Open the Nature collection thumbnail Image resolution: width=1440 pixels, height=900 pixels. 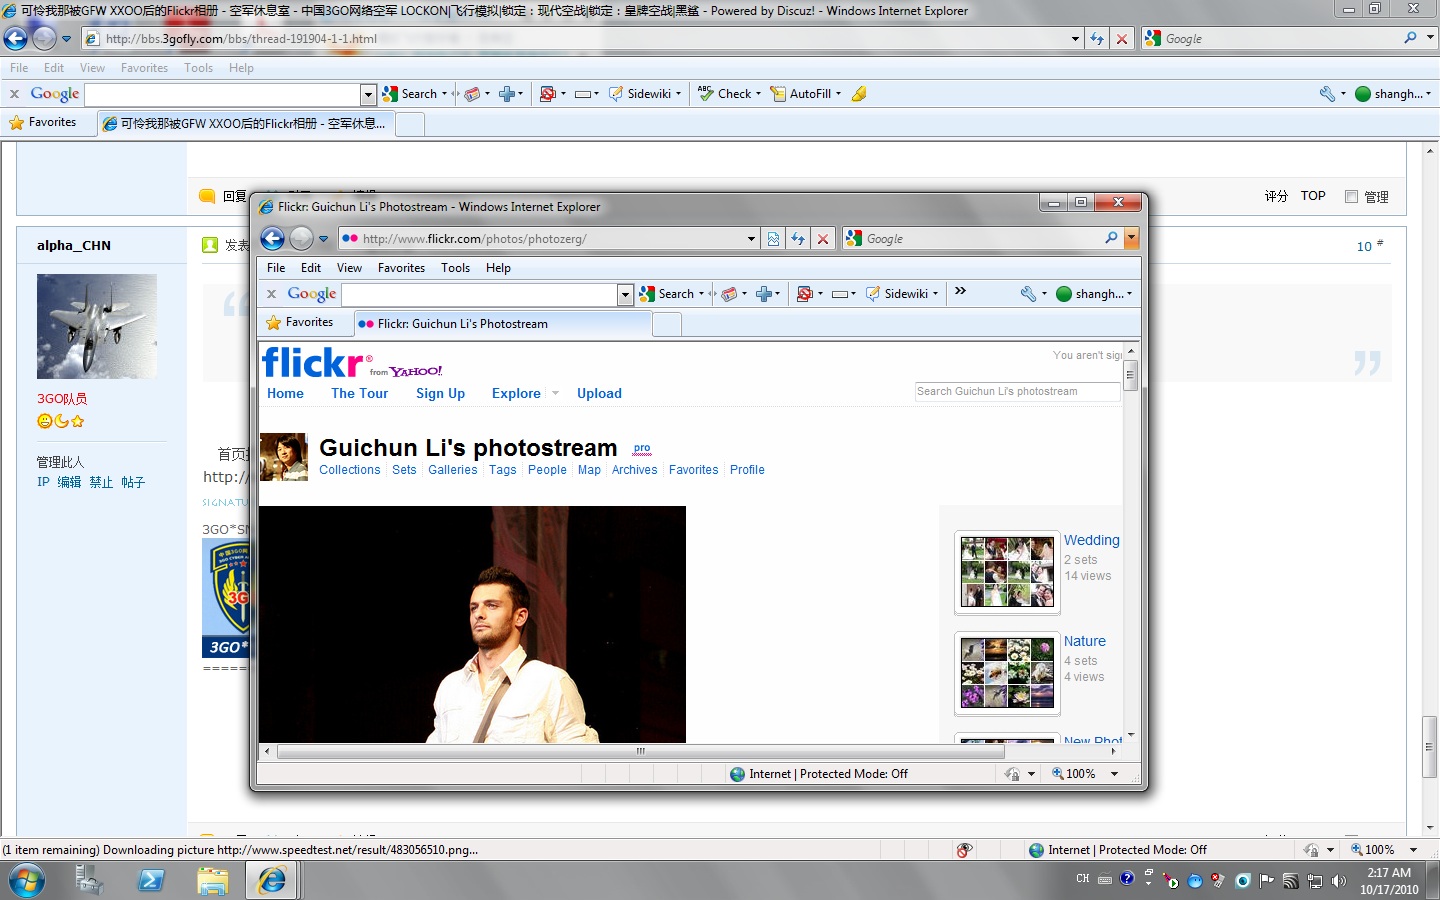point(1007,673)
